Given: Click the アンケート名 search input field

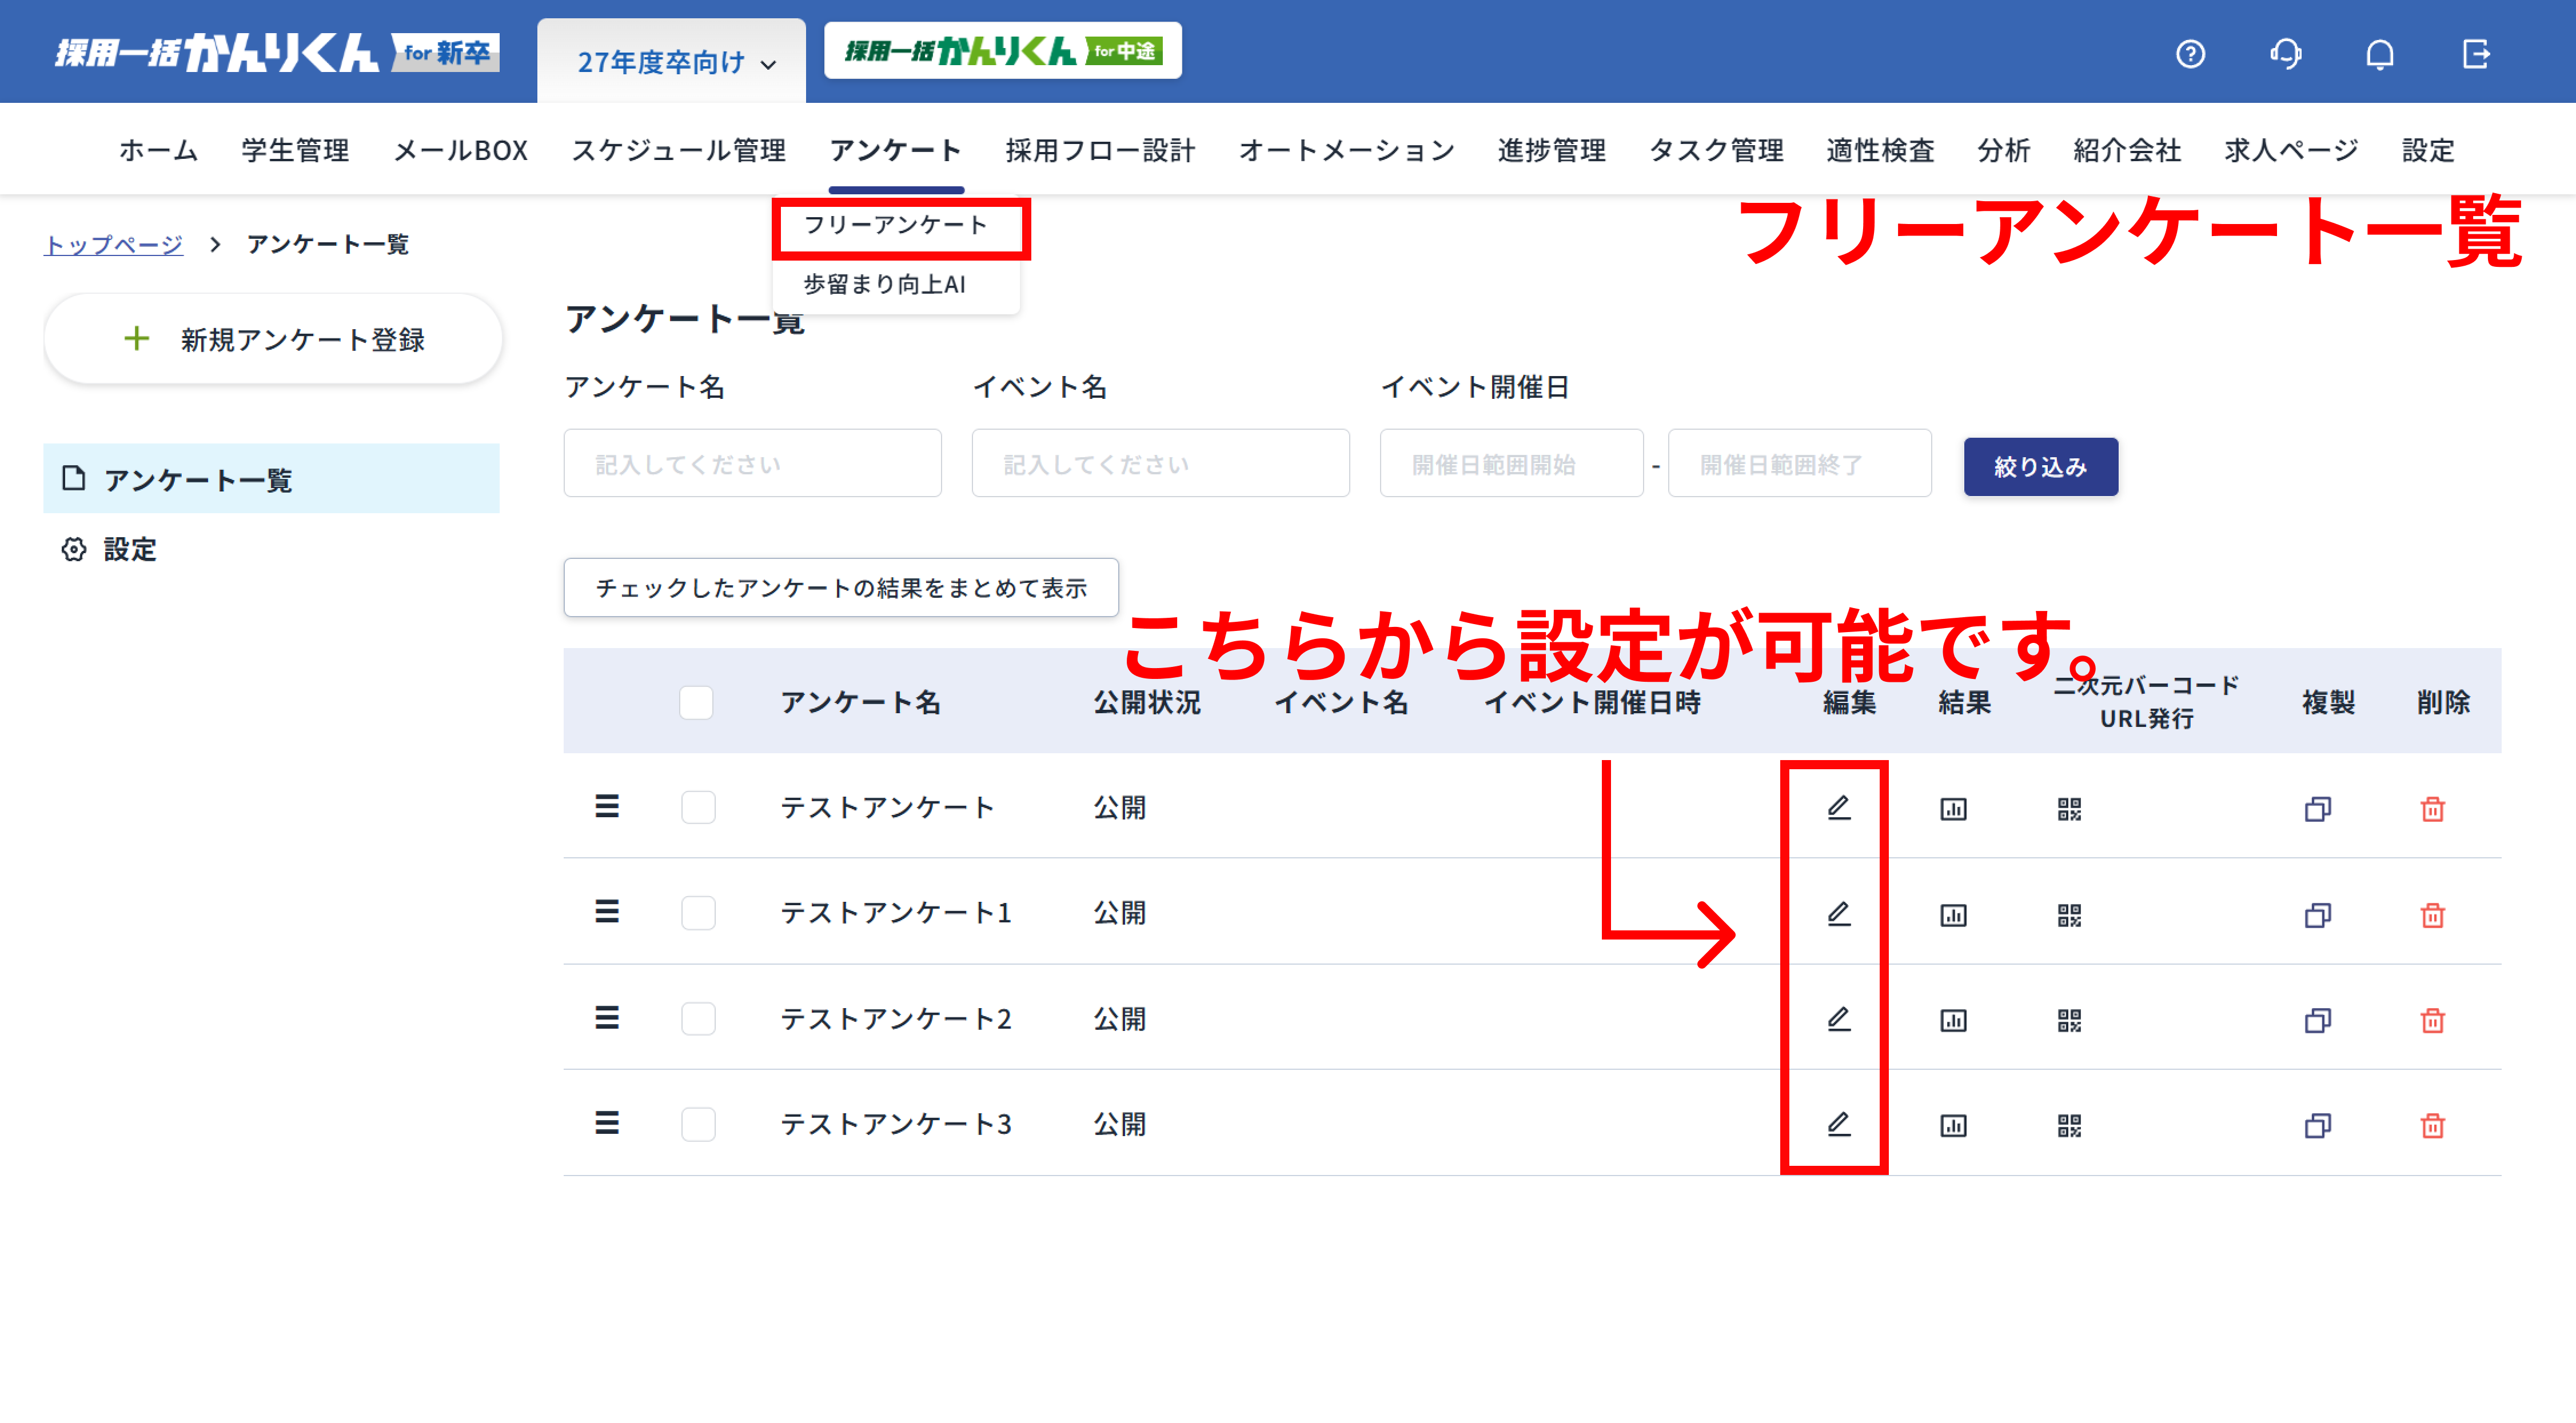Looking at the screenshot, I should 752,464.
